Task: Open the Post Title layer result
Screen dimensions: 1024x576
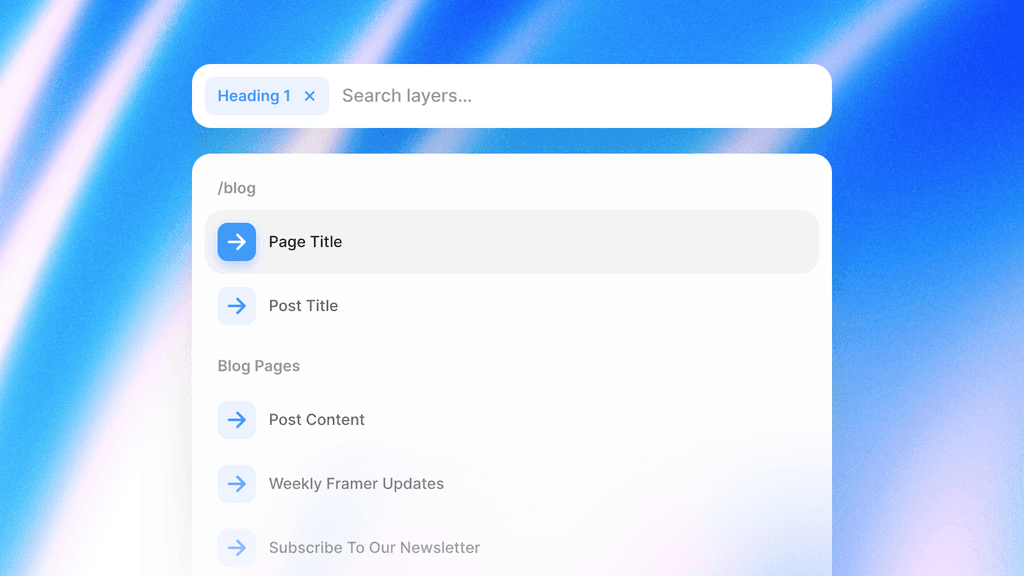Action: tap(303, 306)
